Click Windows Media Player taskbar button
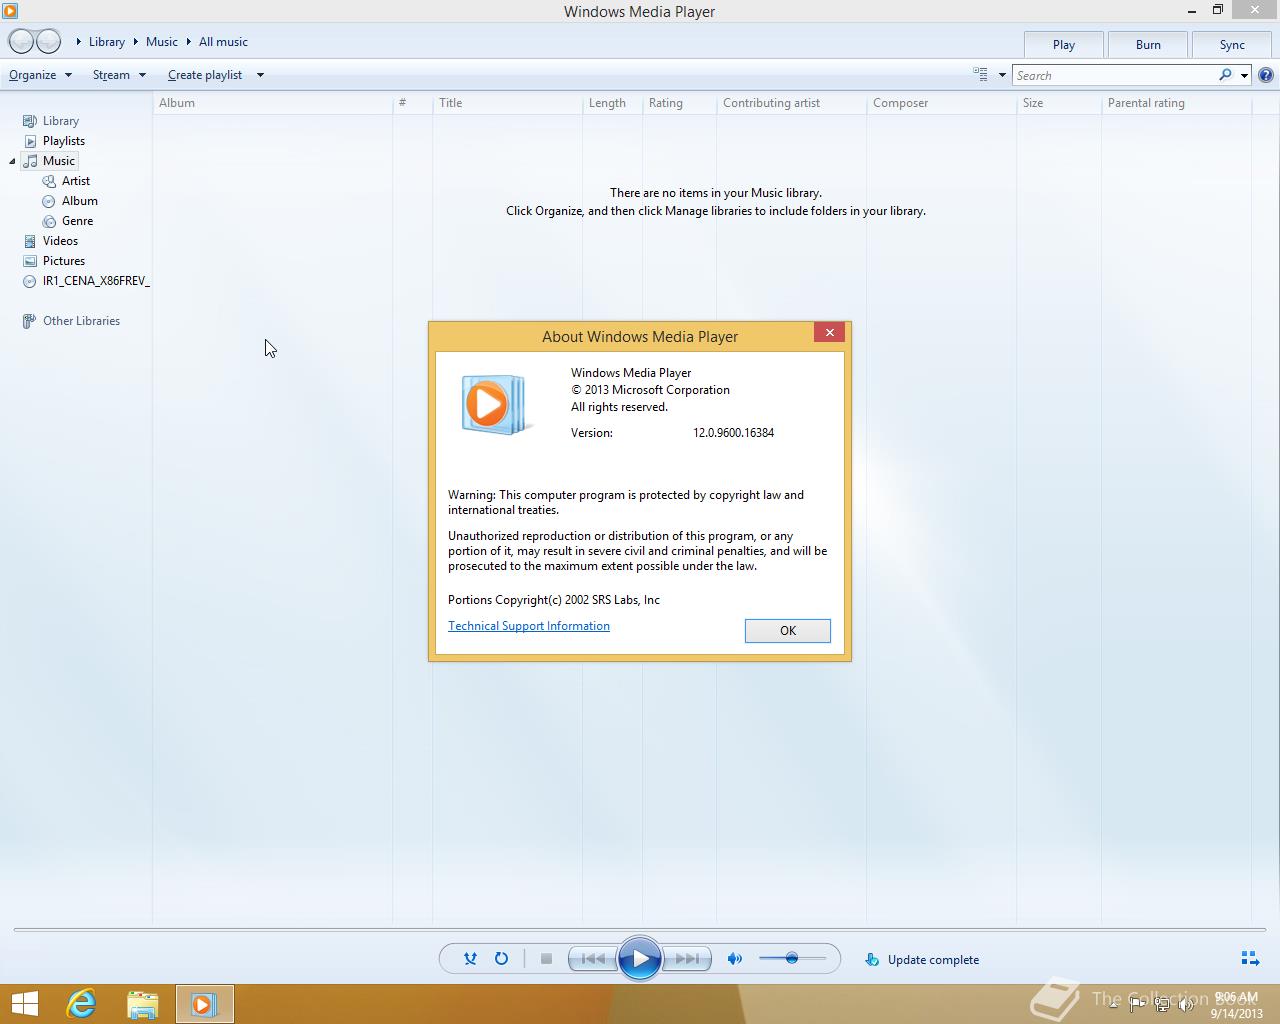Screen dimensions: 1280x1024 pyautogui.click(x=204, y=1004)
